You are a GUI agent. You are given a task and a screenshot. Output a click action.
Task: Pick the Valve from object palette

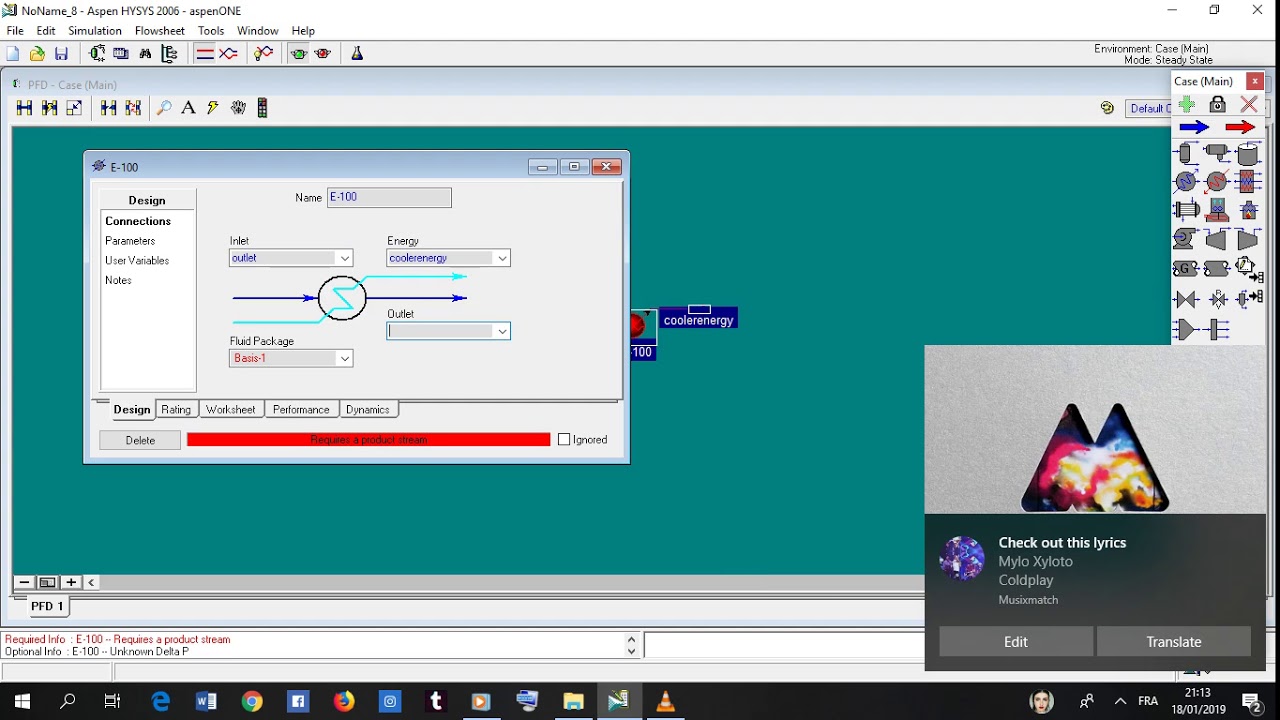click(x=1186, y=299)
